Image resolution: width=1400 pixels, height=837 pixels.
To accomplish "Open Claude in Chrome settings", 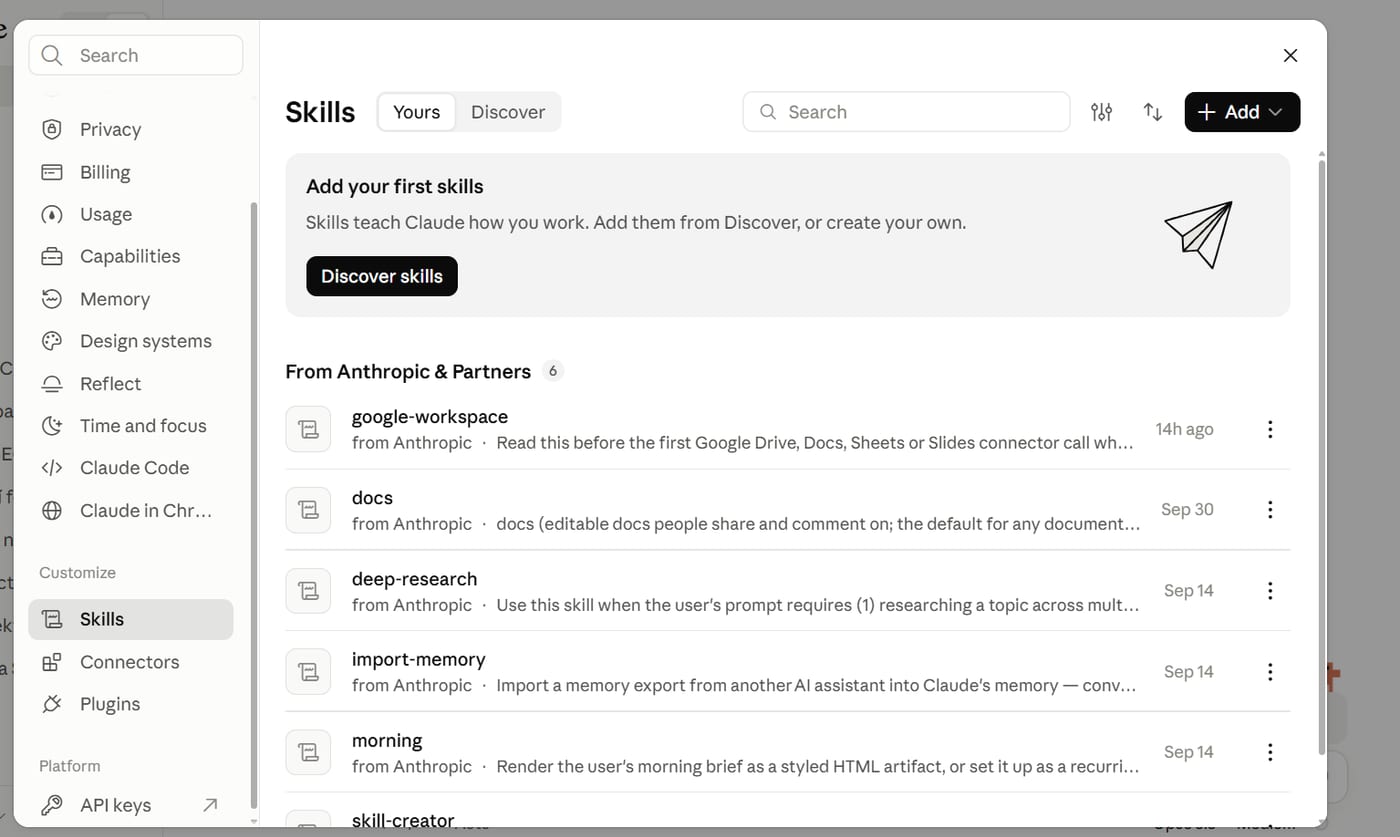I will pyautogui.click(x=131, y=510).
